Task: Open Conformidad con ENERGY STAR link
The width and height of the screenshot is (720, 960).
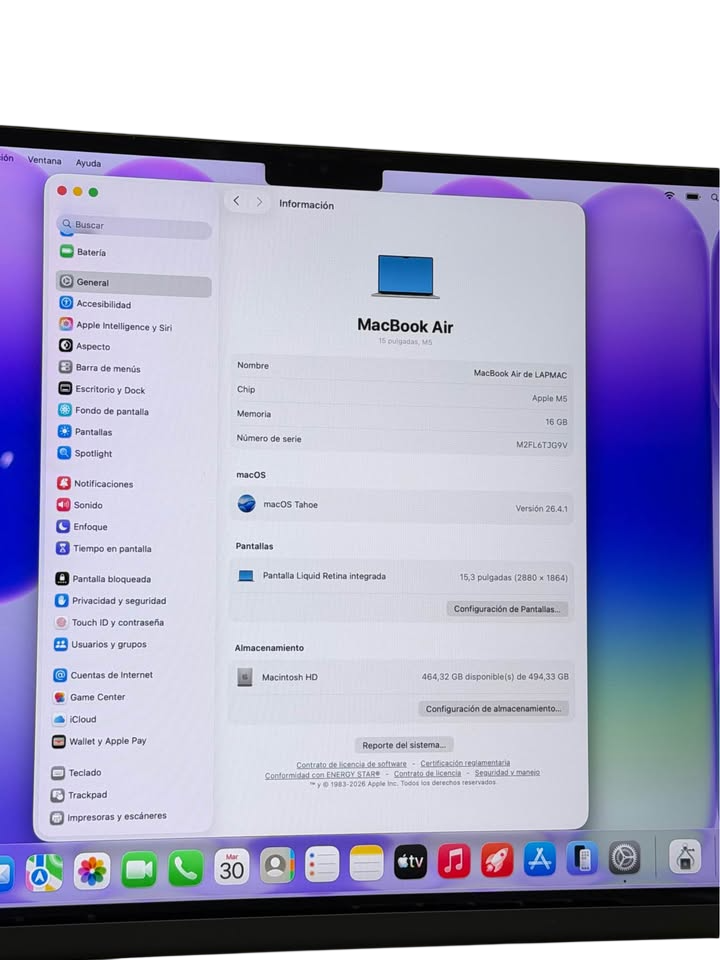Action: [x=322, y=775]
